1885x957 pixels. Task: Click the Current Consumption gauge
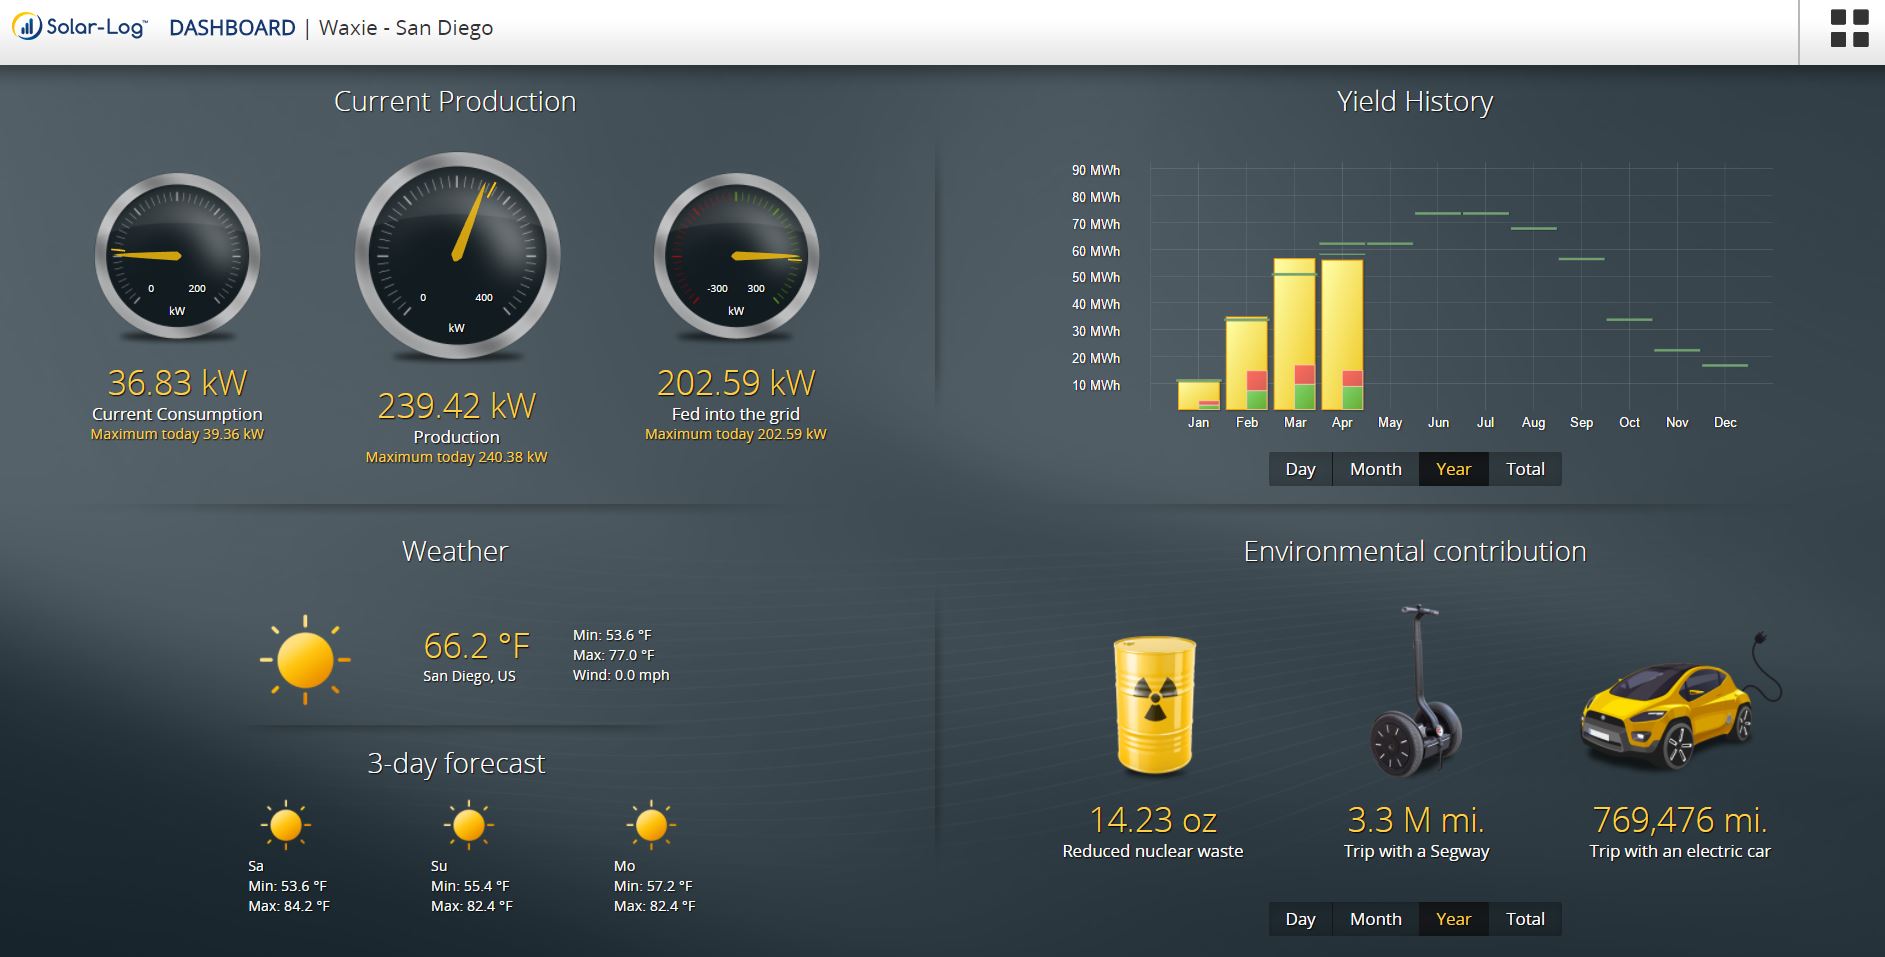(x=177, y=256)
